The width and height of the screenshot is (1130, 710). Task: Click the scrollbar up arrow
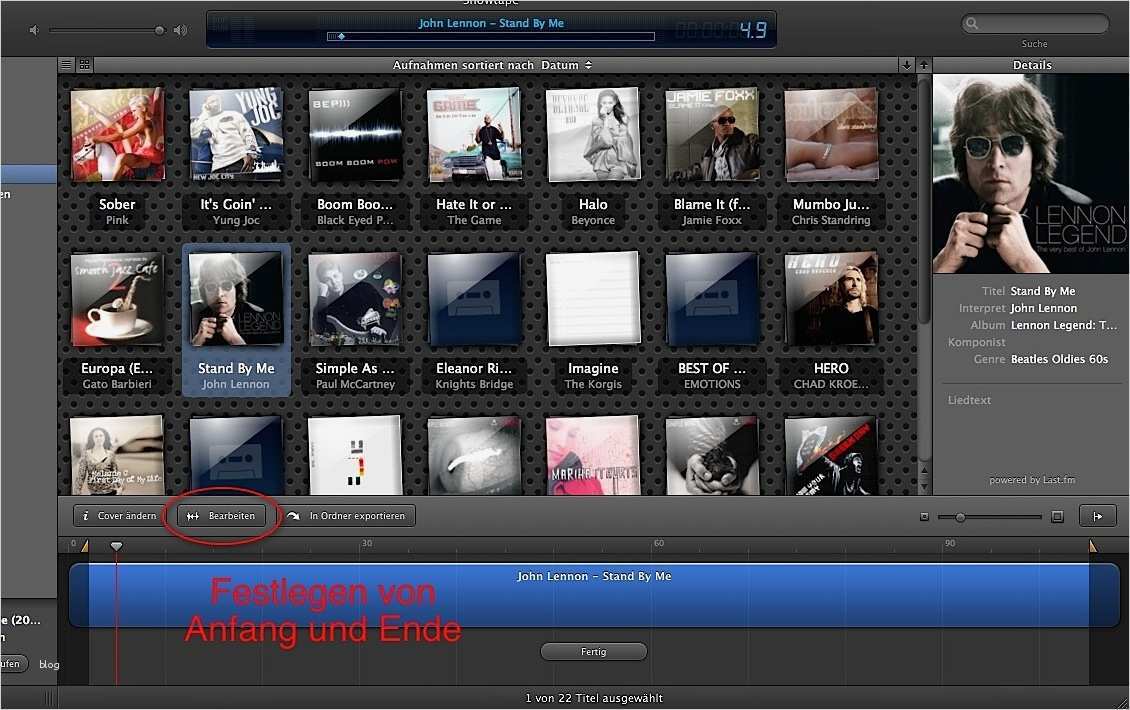pyautogui.click(x=924, y=472)
